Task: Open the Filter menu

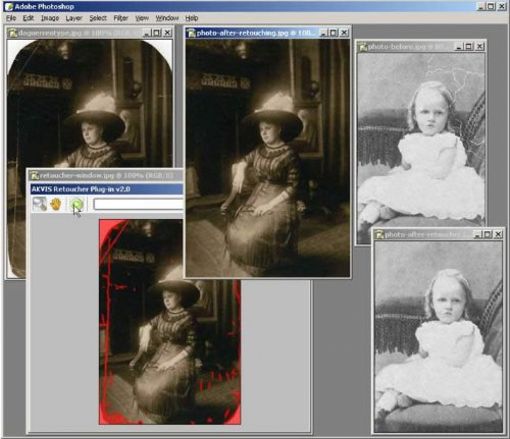Action: [121, 18]
